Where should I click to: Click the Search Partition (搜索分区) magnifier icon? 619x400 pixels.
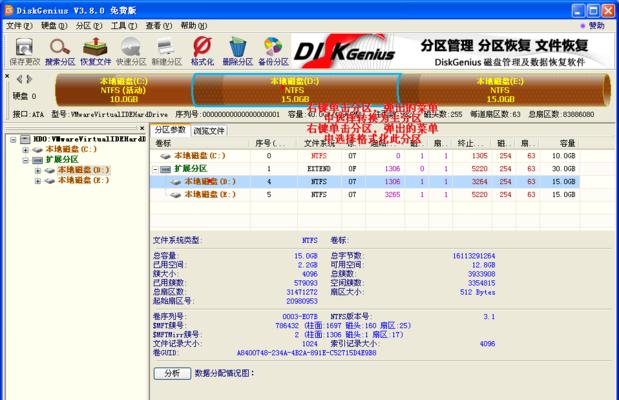(x=60, y=51)
